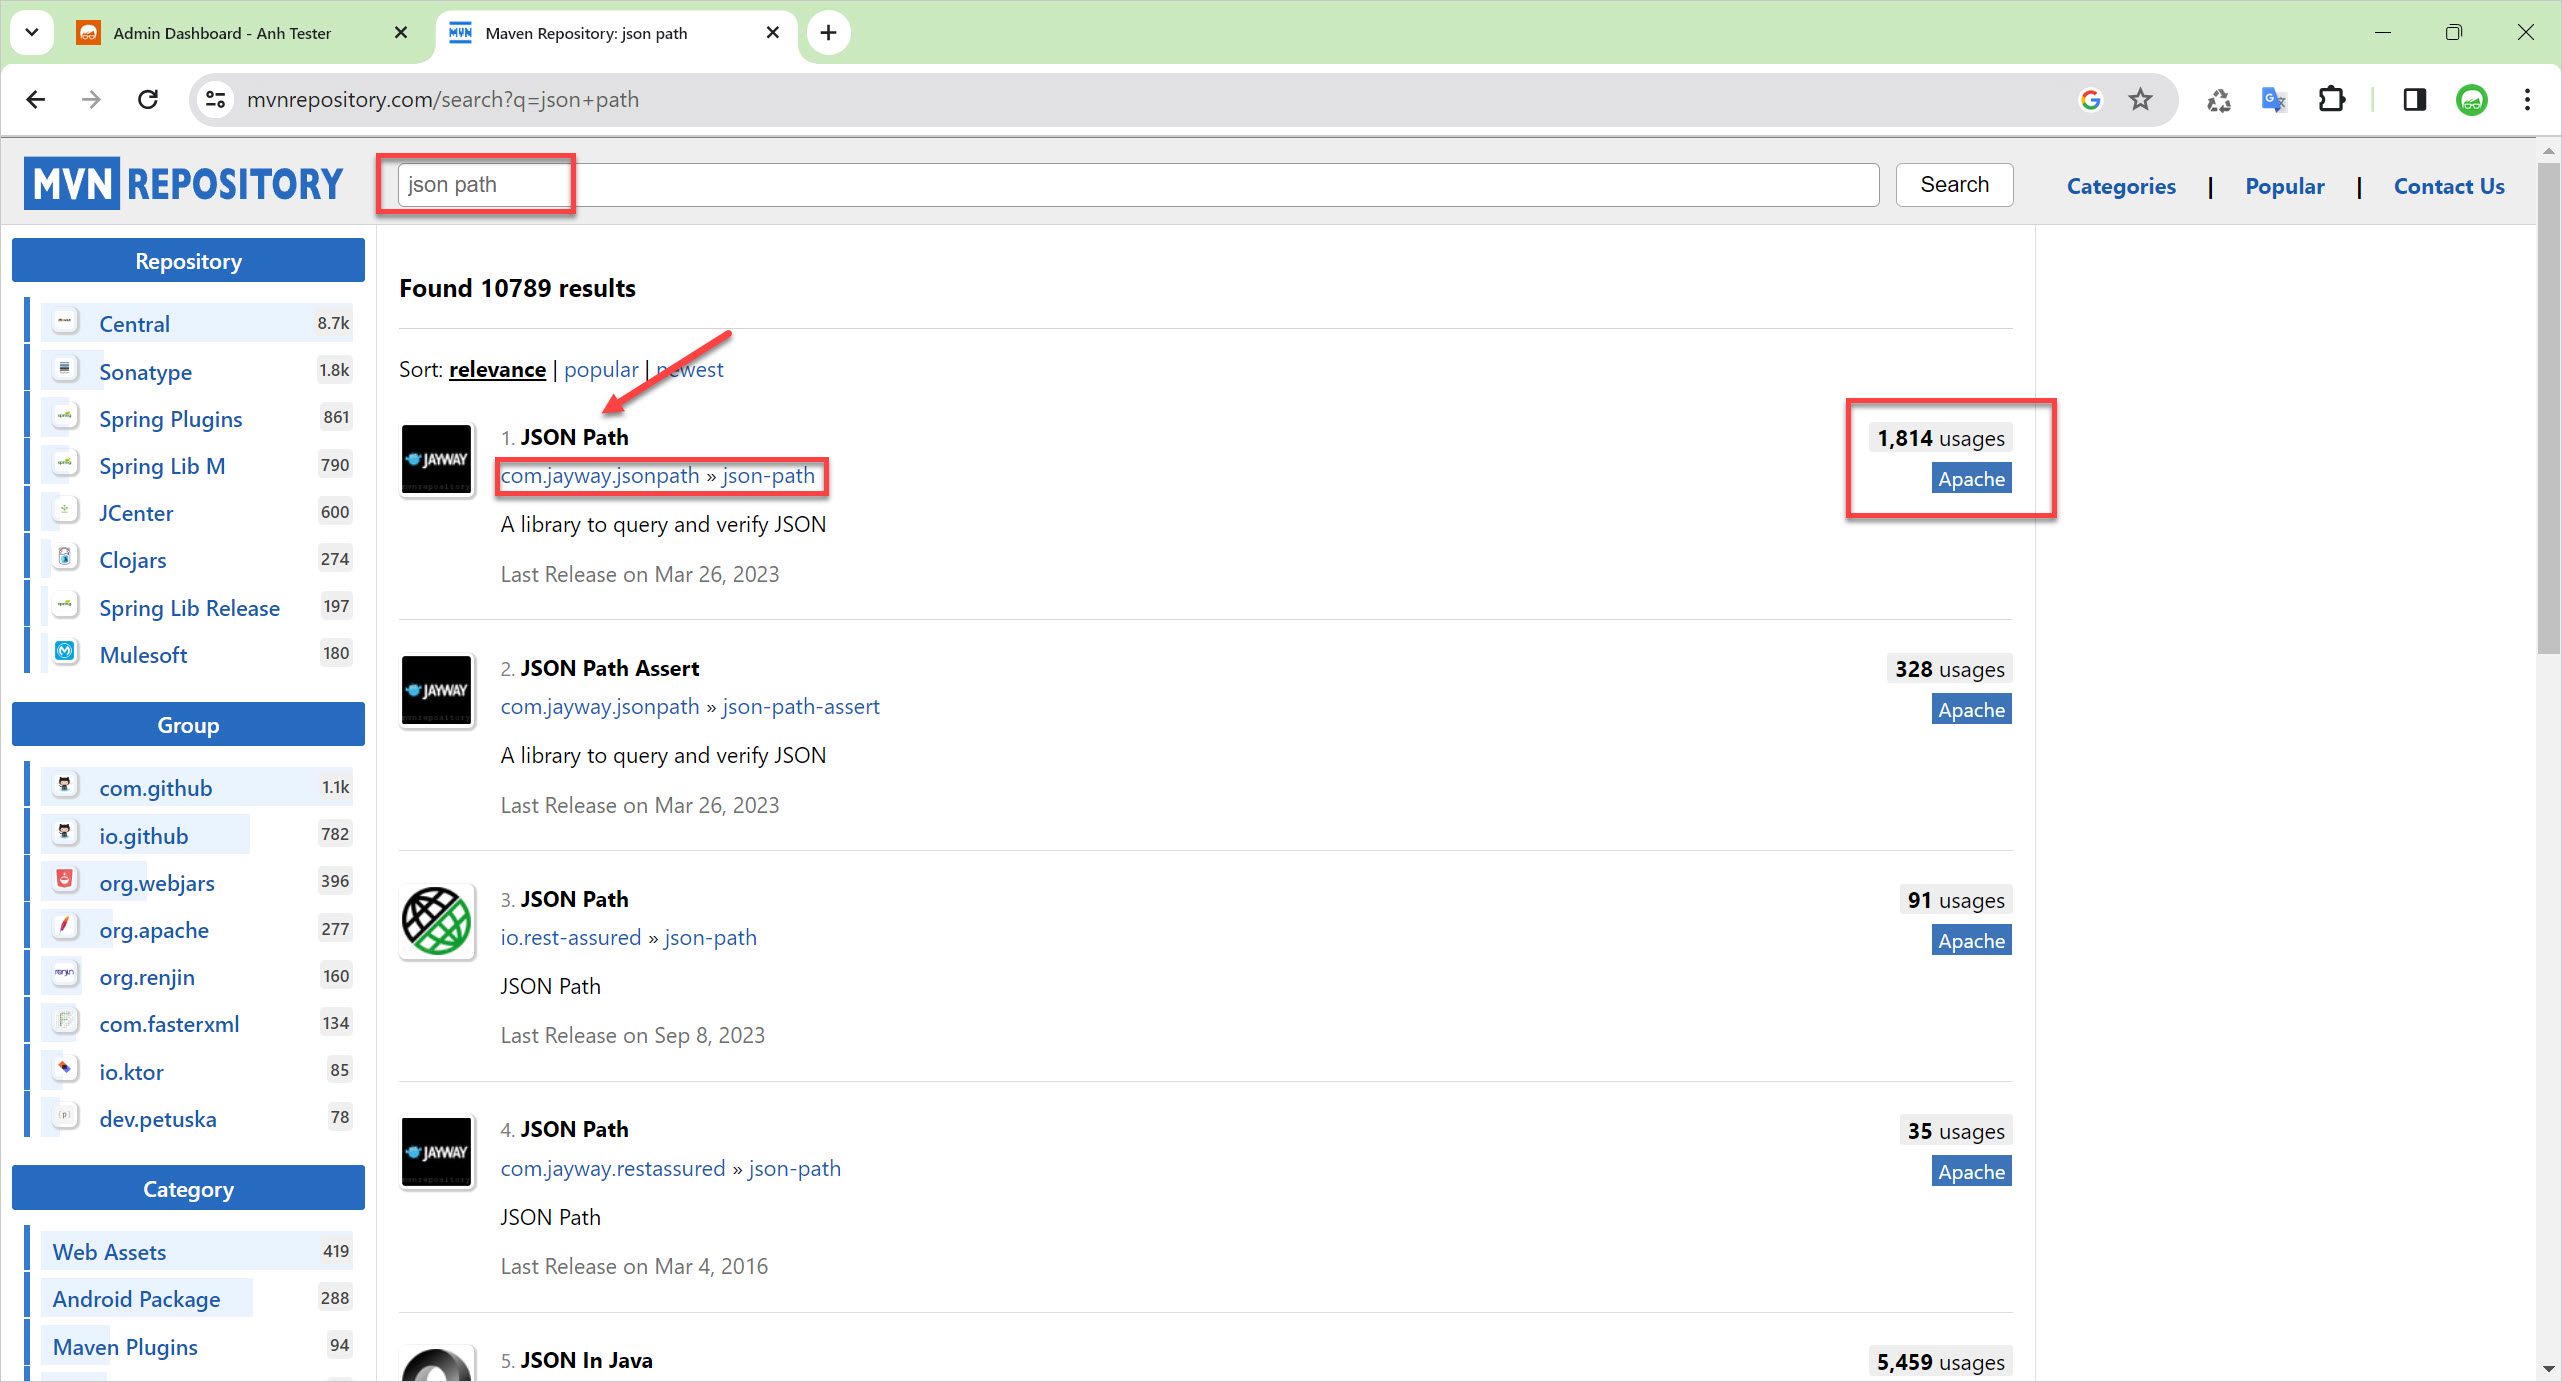
Task: Click the page vertical scrollbar thumb
Action: pyautogui.click(x=2548, y=408)
